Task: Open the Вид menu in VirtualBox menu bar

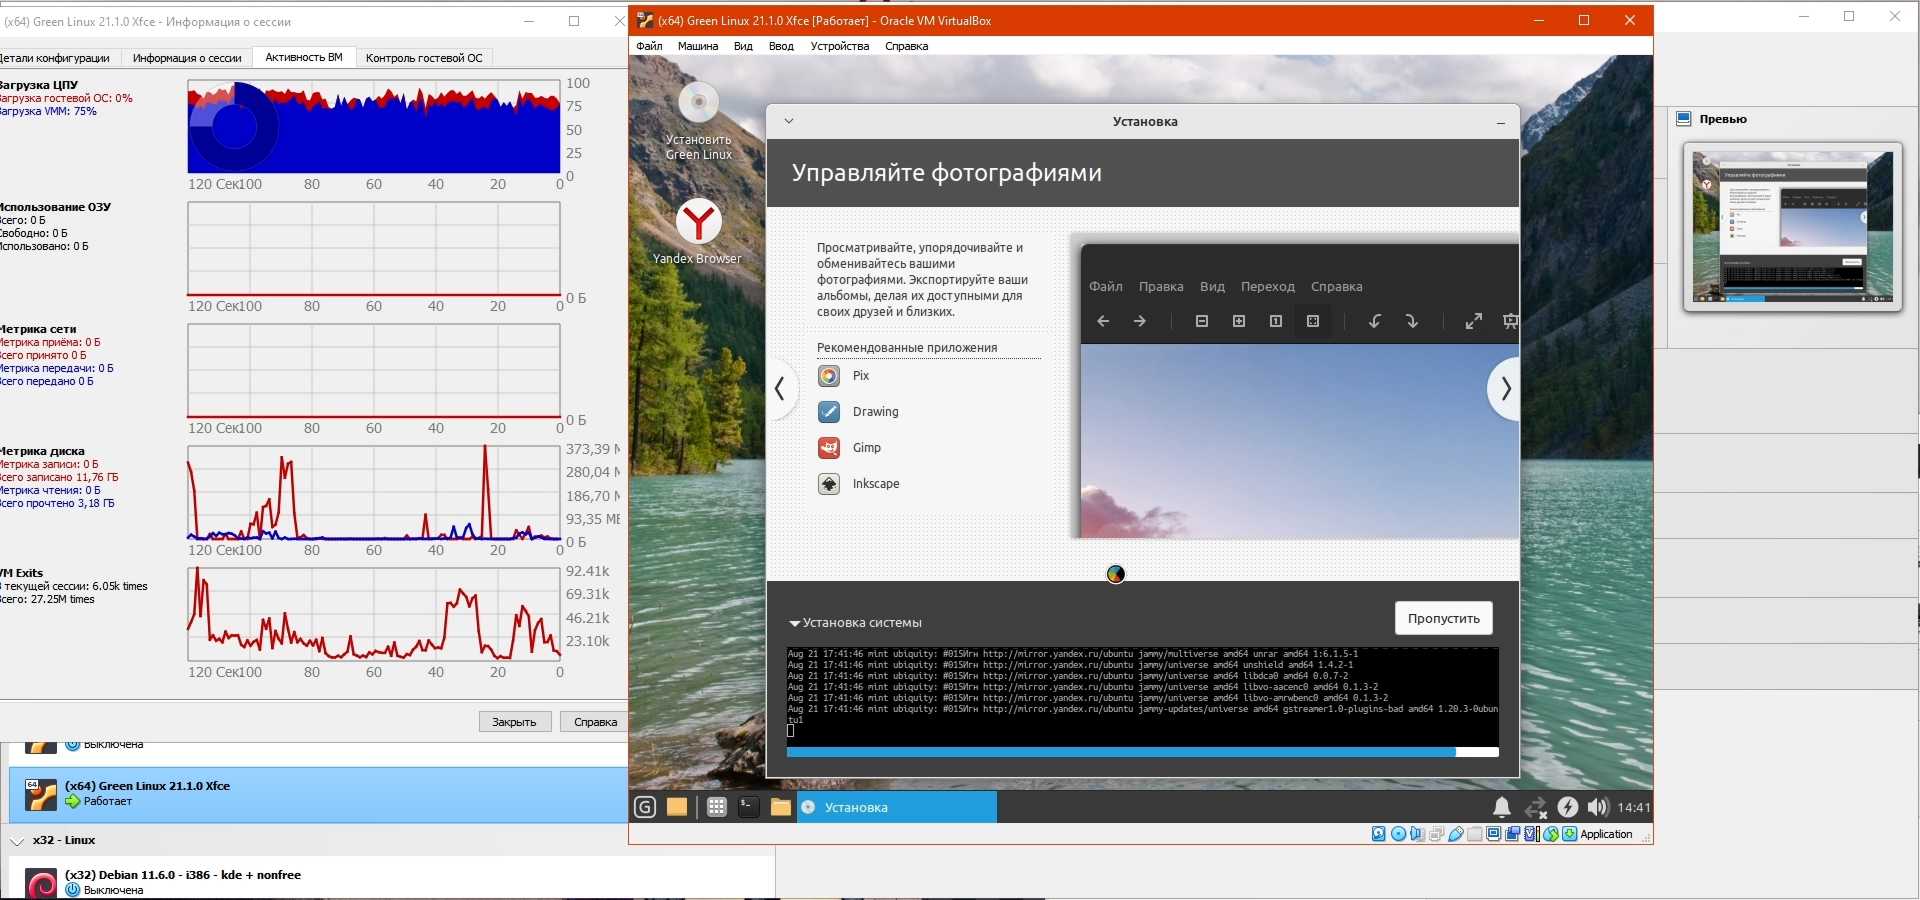Action: click(743, 46)
